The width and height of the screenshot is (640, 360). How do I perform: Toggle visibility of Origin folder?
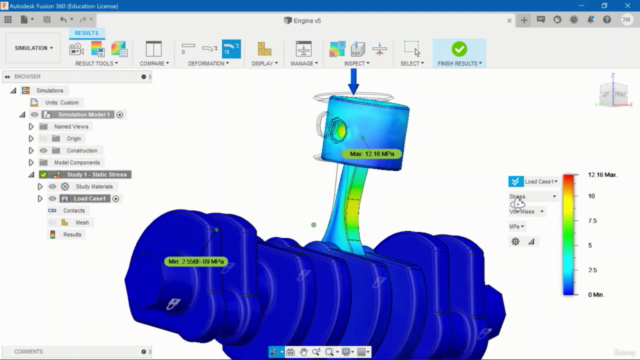[x=43, y=139]
